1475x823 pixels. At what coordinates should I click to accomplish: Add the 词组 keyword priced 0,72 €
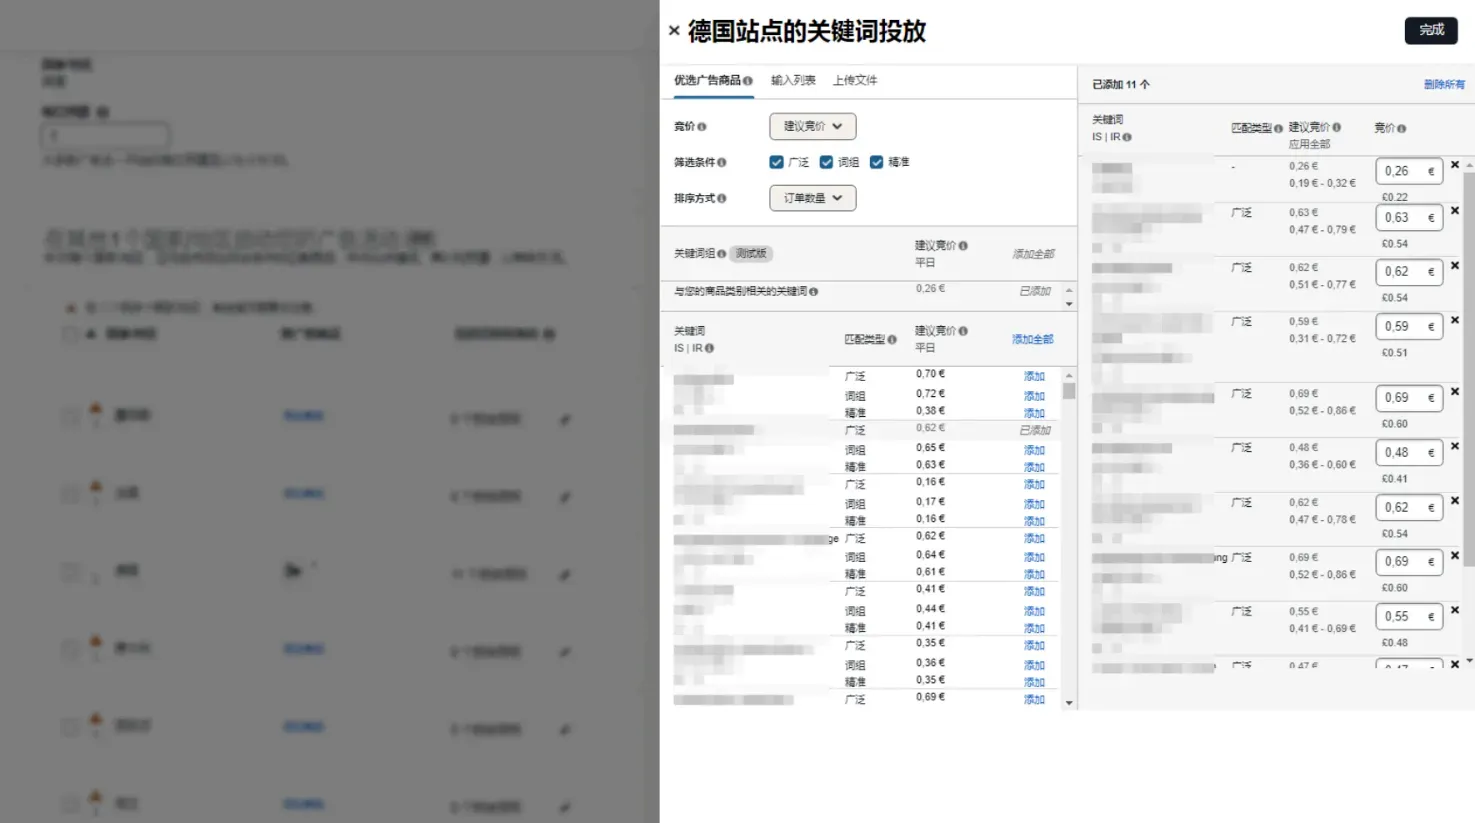(x=1034, y=396)
